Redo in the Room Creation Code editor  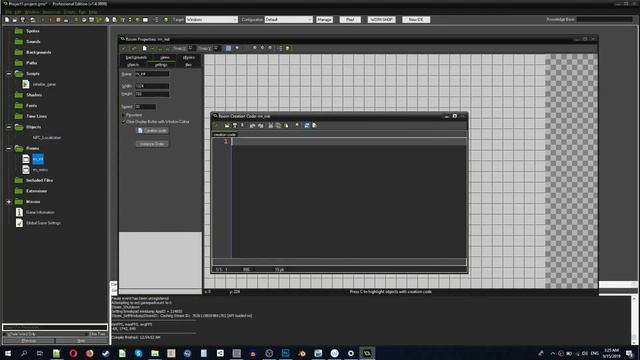pos(260,125)
